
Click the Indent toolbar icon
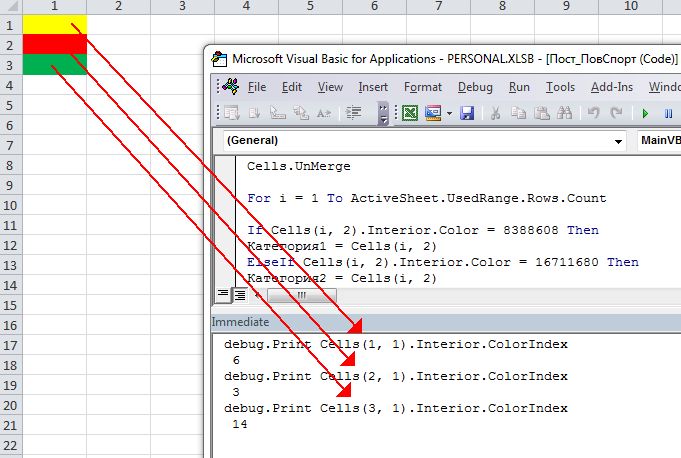coord(354,113)
